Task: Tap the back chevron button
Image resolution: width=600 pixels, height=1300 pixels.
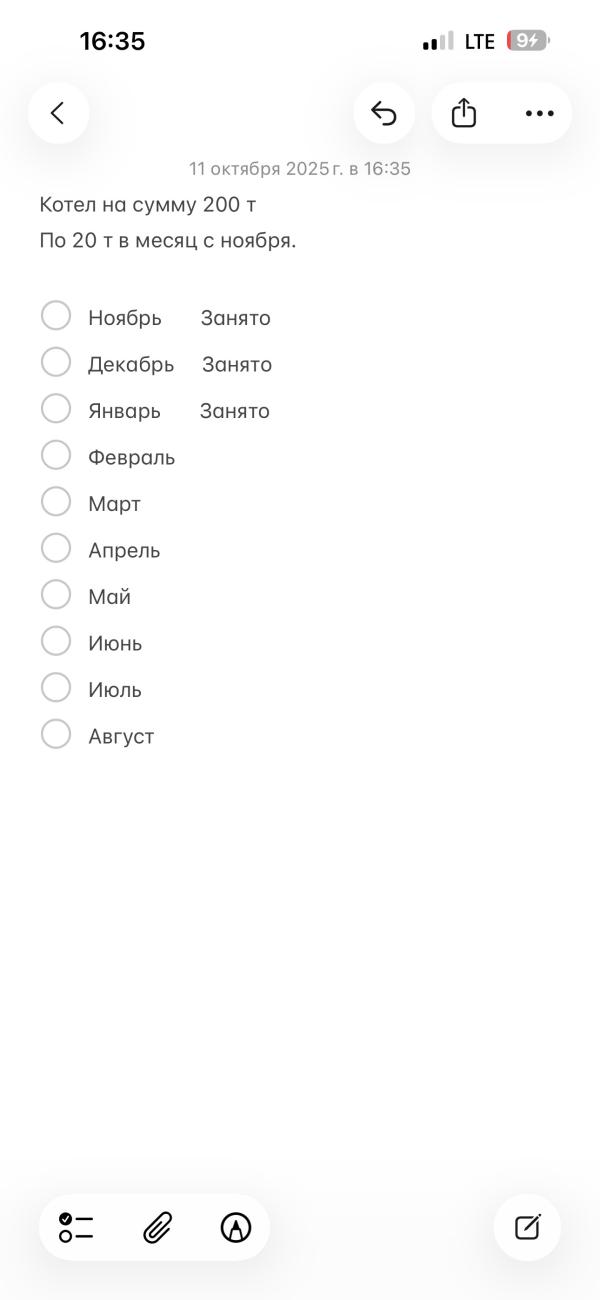Action: (58, 113)
